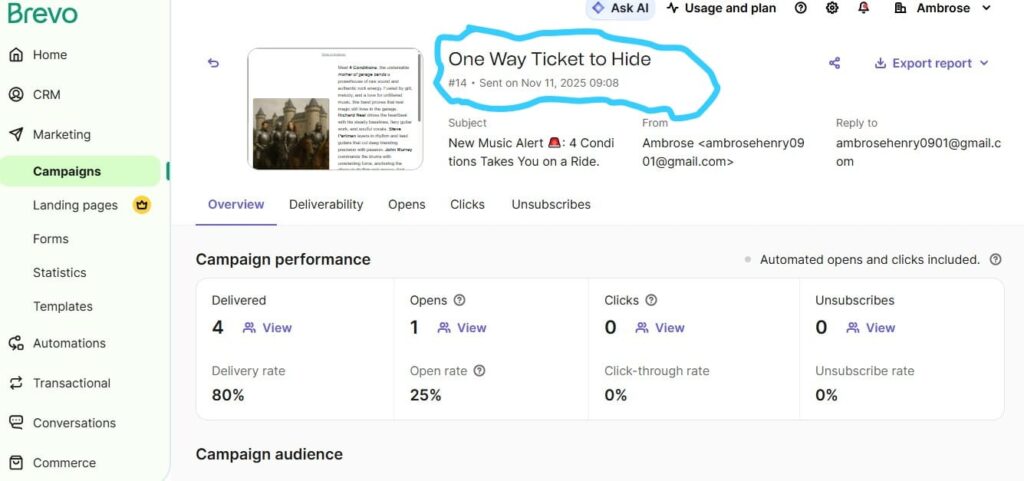The width and height of the screenshot is (1024, 481).
Task: Click the Usage and plan pulse icon
Action: (673, 8)
